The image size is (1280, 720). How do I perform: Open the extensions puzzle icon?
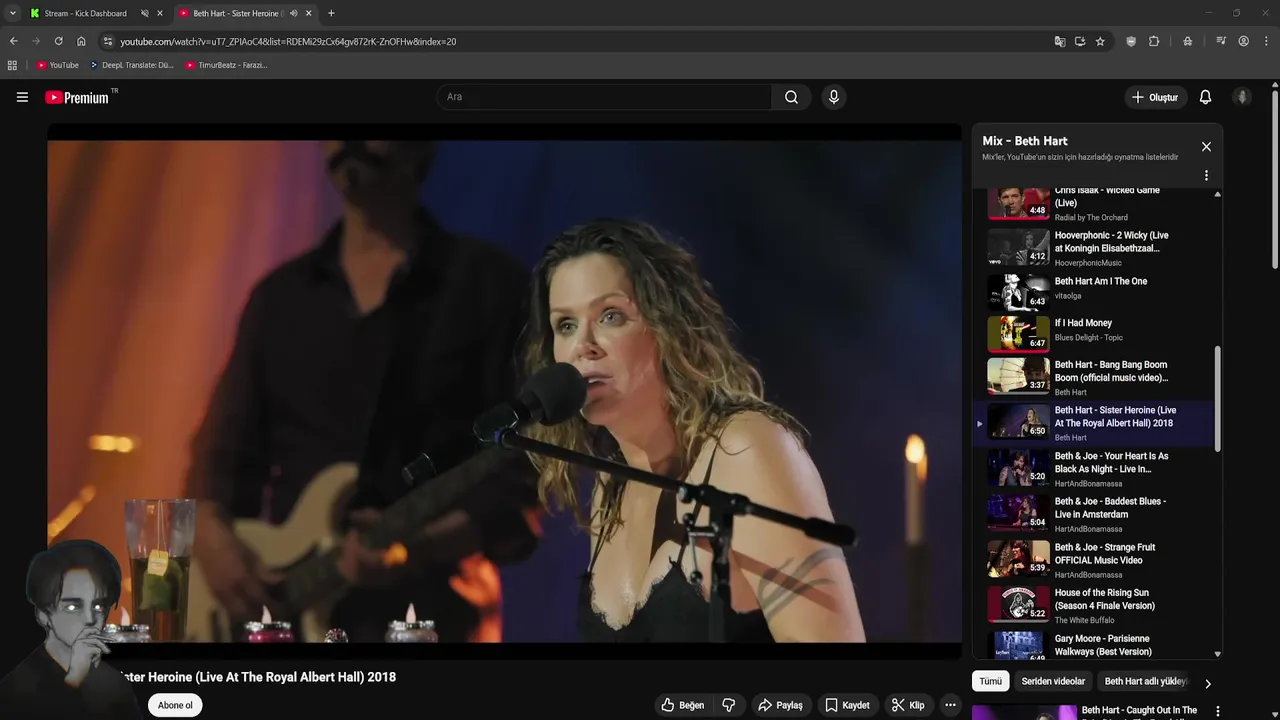[x=1154, y=41]
